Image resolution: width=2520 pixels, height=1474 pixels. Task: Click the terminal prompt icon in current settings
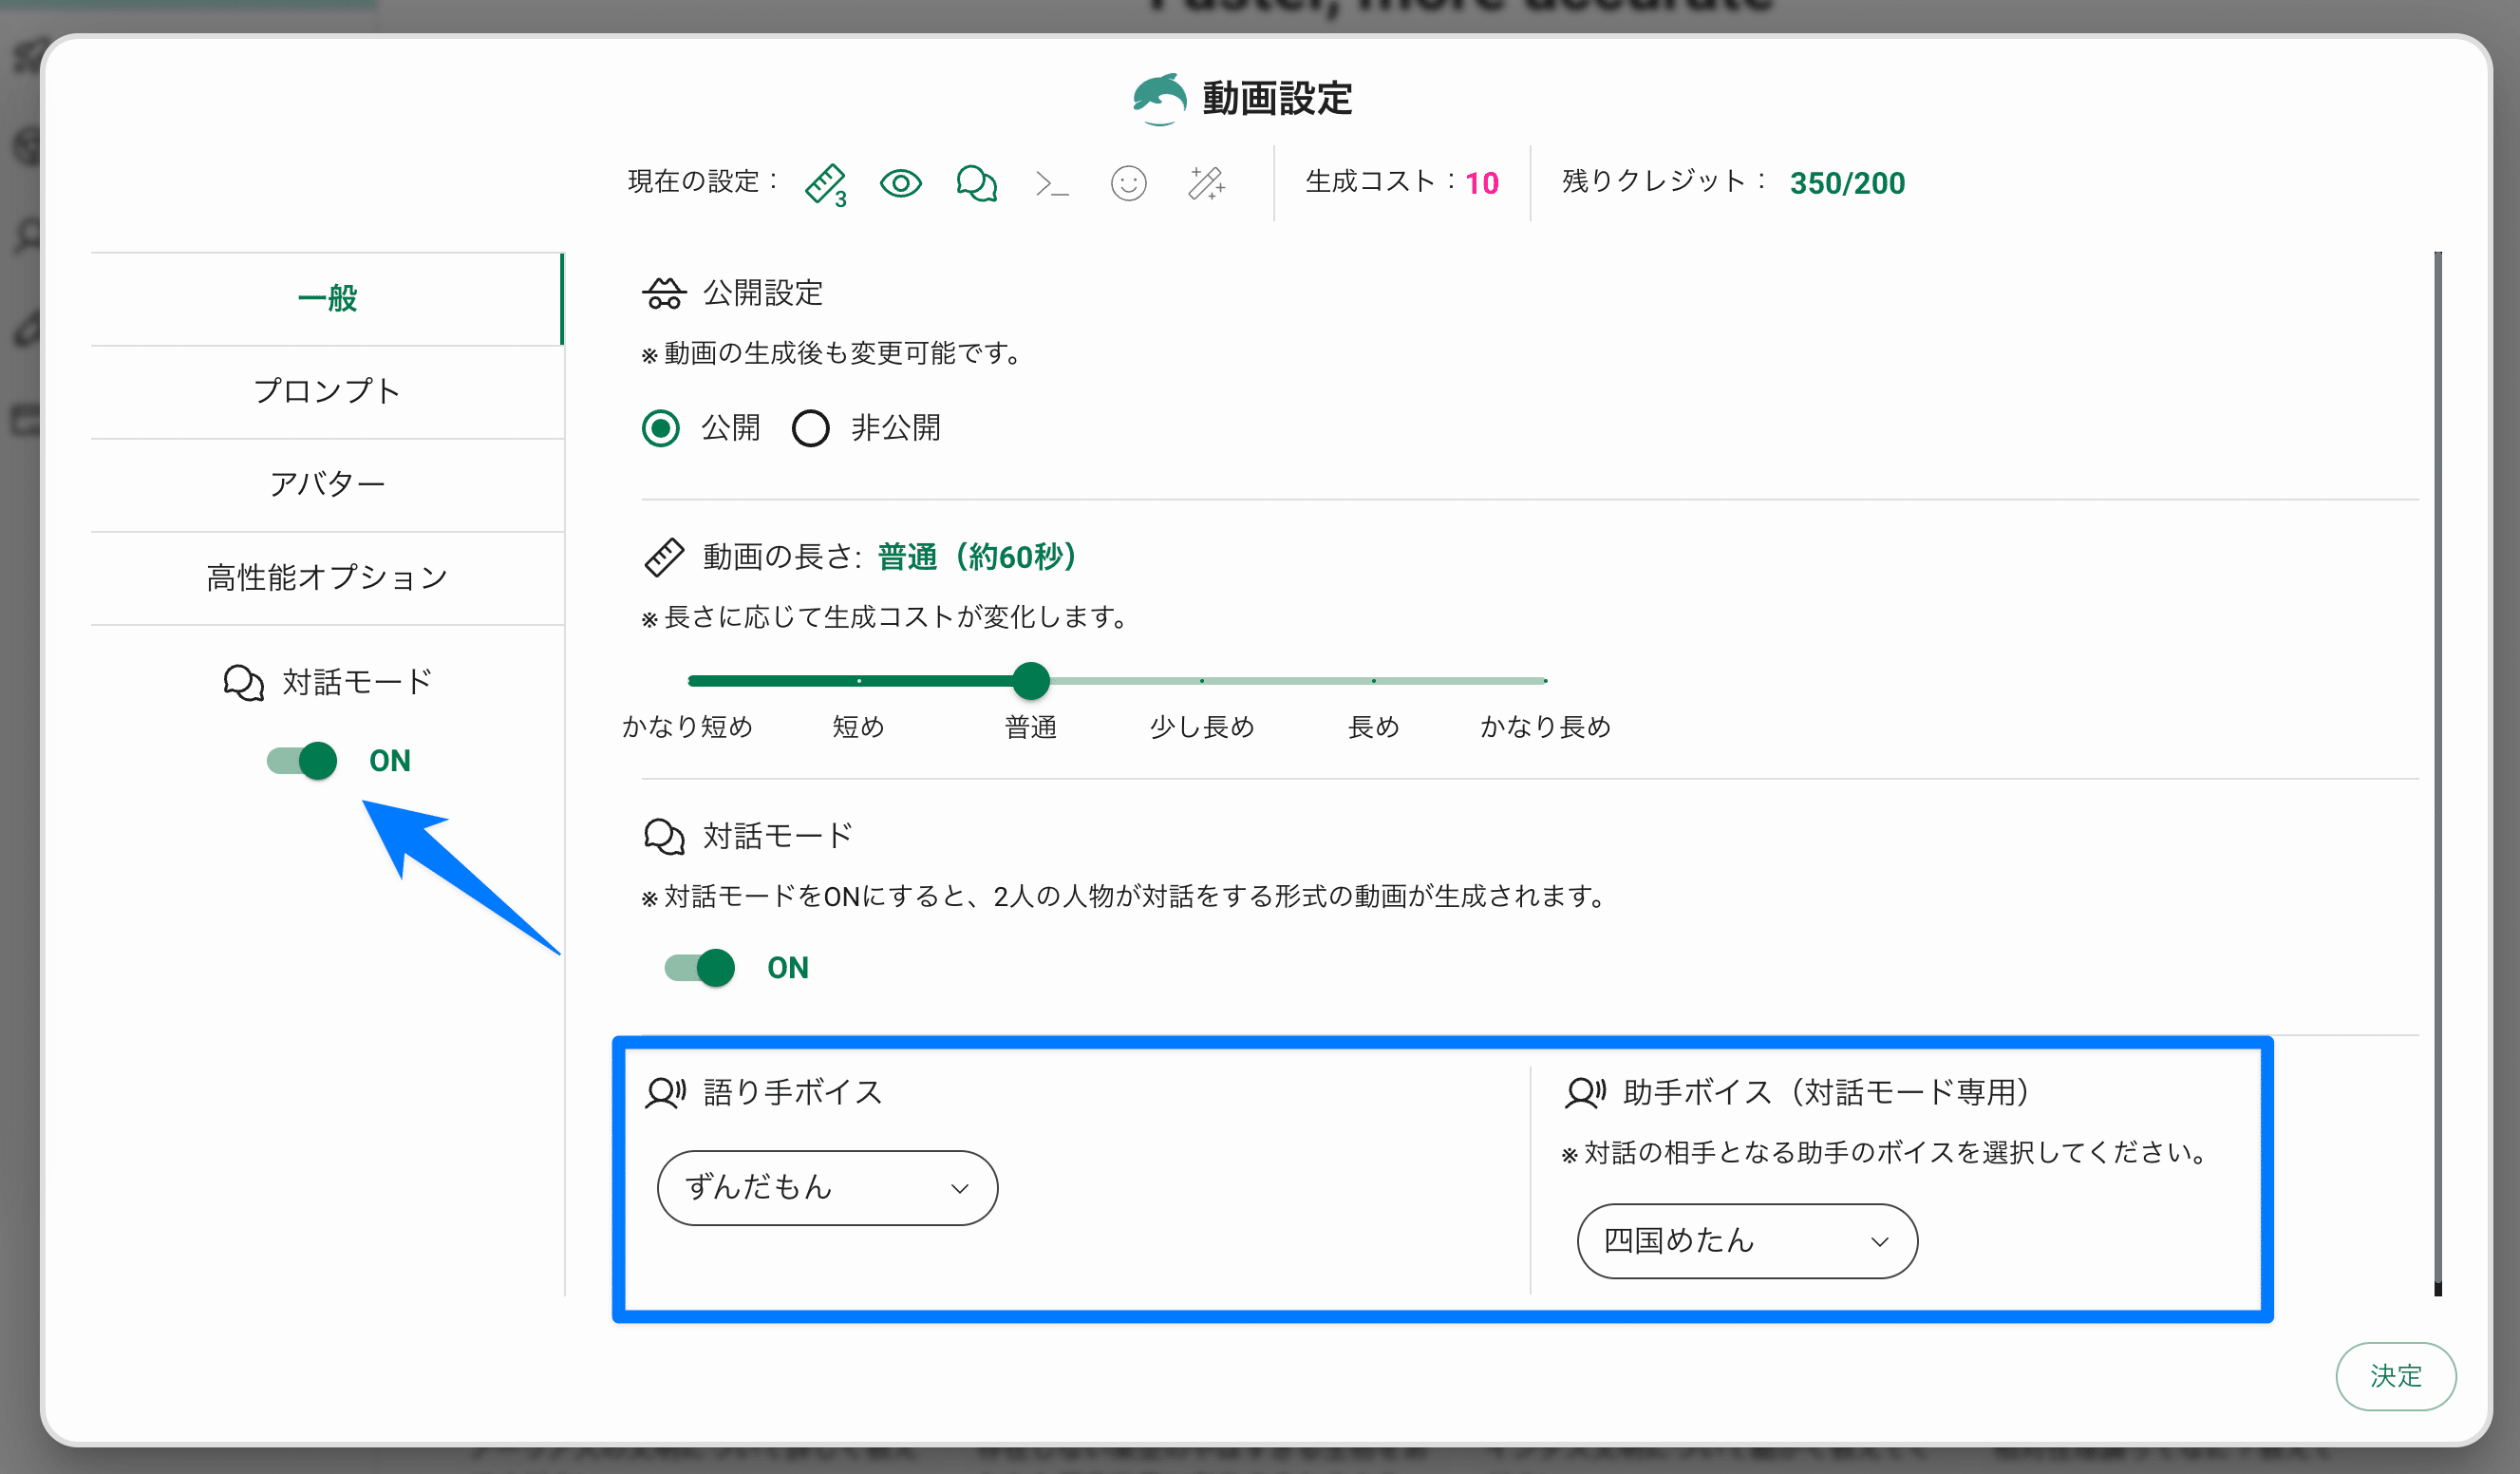(1051, 184)
